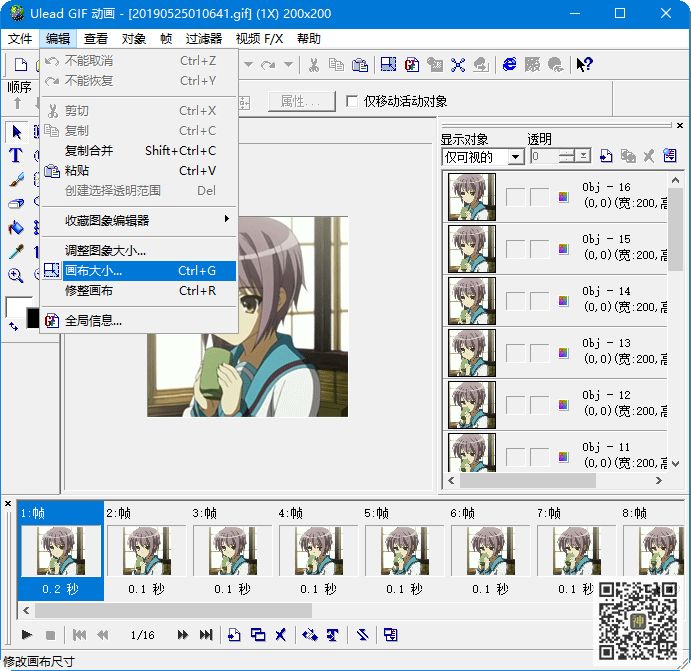Choose Crop Canvas menu entry
This screenshot has width=691, height=671.
coord(139,291)
